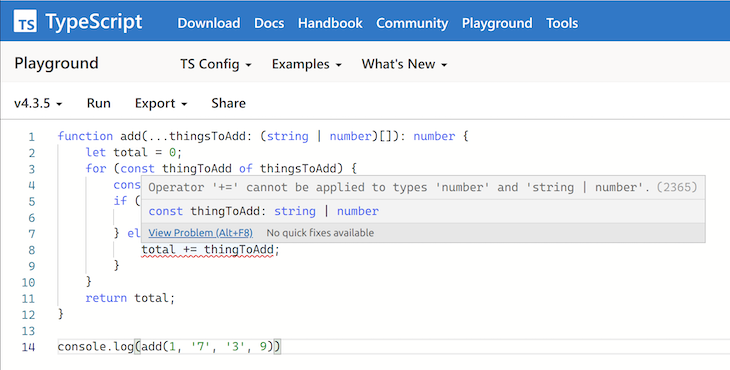
Task: Open the What's New dropdown
Action: point(404,64)
